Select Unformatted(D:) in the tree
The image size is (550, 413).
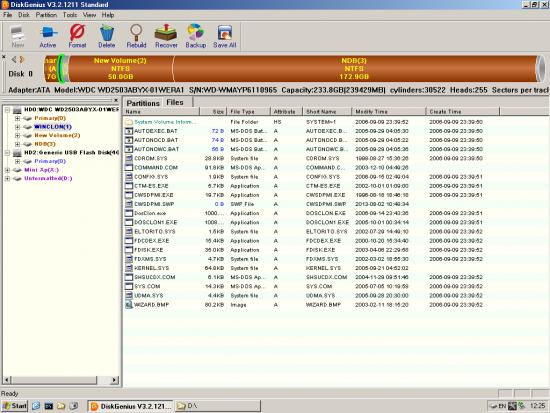pyautogui.click(x=48, y=178)
